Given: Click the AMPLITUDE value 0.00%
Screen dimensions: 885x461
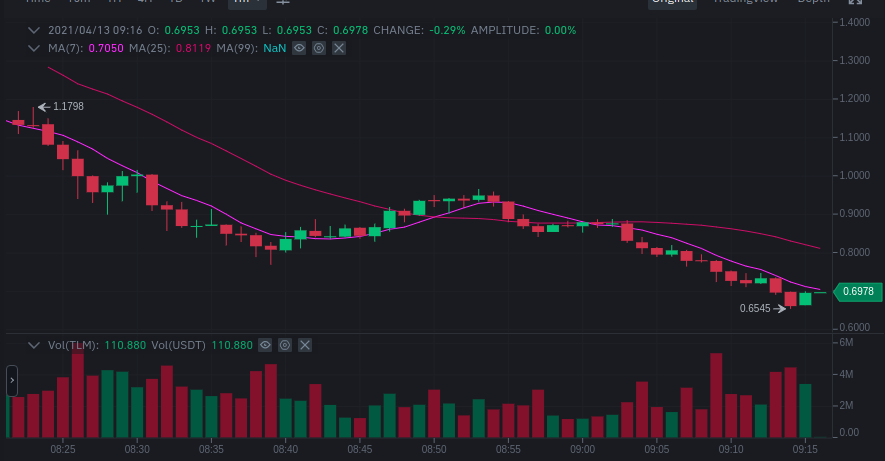Looking at the screenshot, I should click(560, 30).
